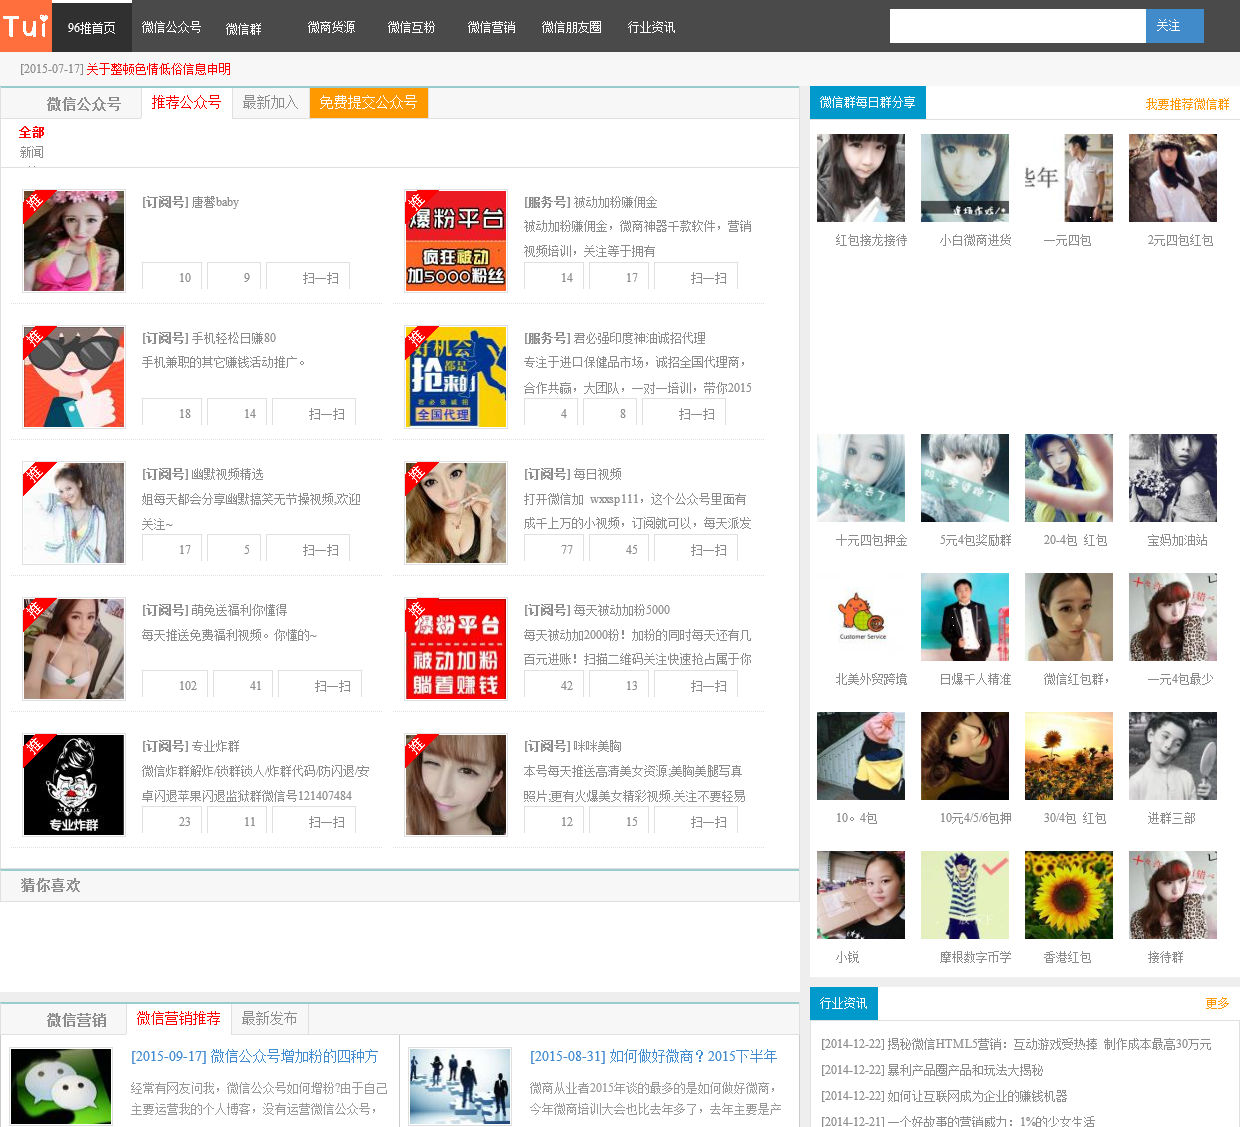Image resolution: width=1240 pixels, height=1127 pixels.
Task: Click the Tui site logo
Action: [26, 26]
